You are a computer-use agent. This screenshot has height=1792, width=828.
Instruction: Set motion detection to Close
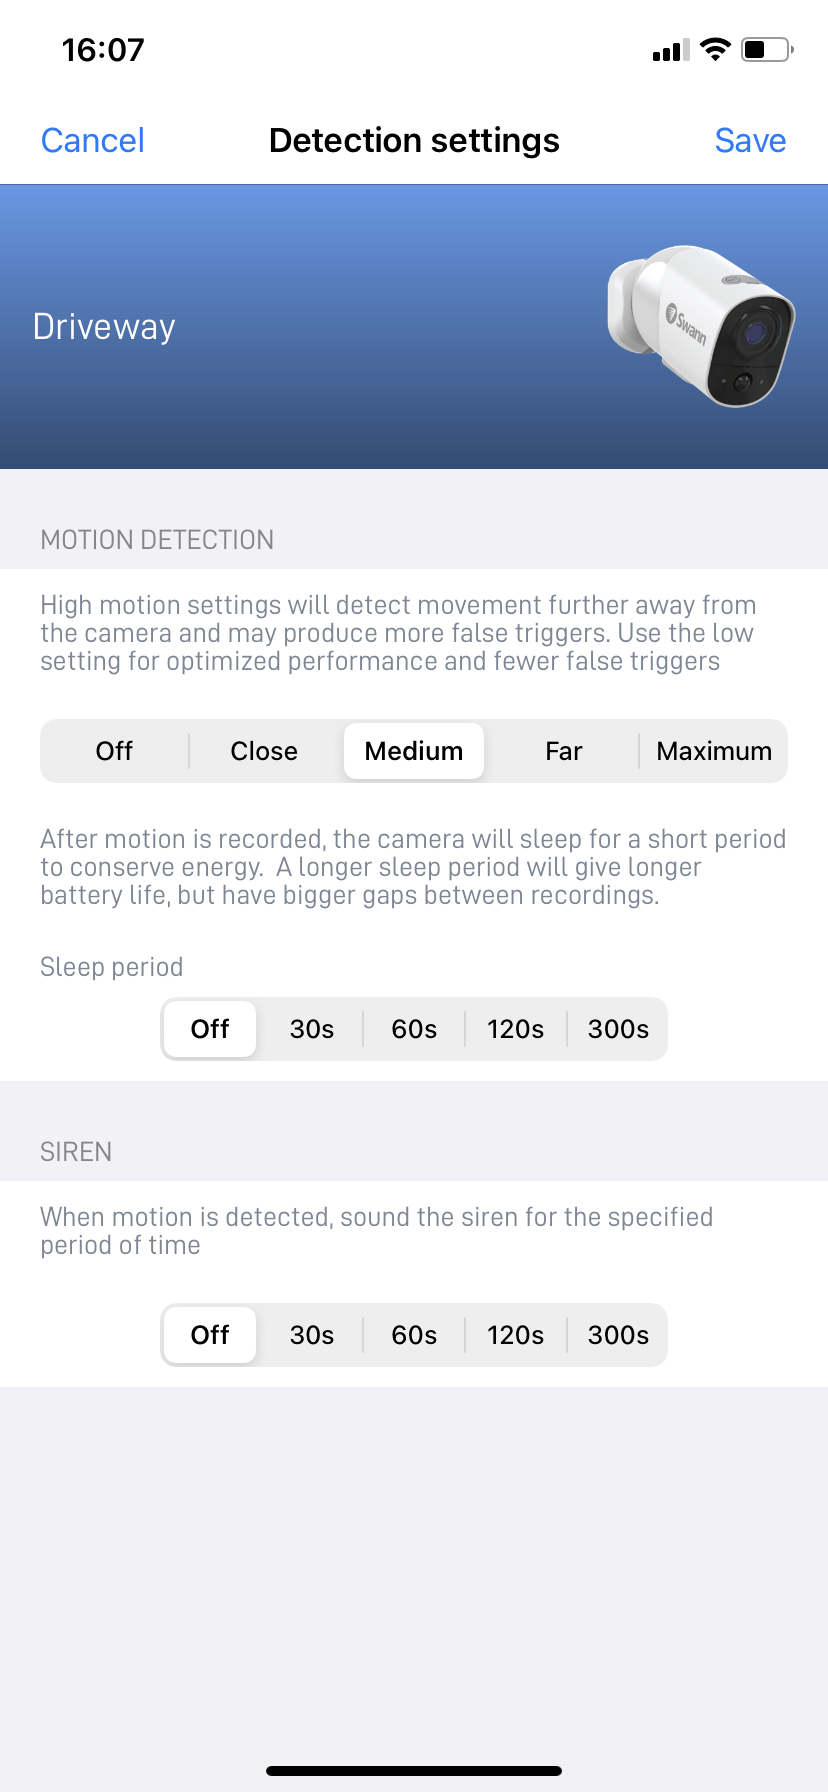264,751
